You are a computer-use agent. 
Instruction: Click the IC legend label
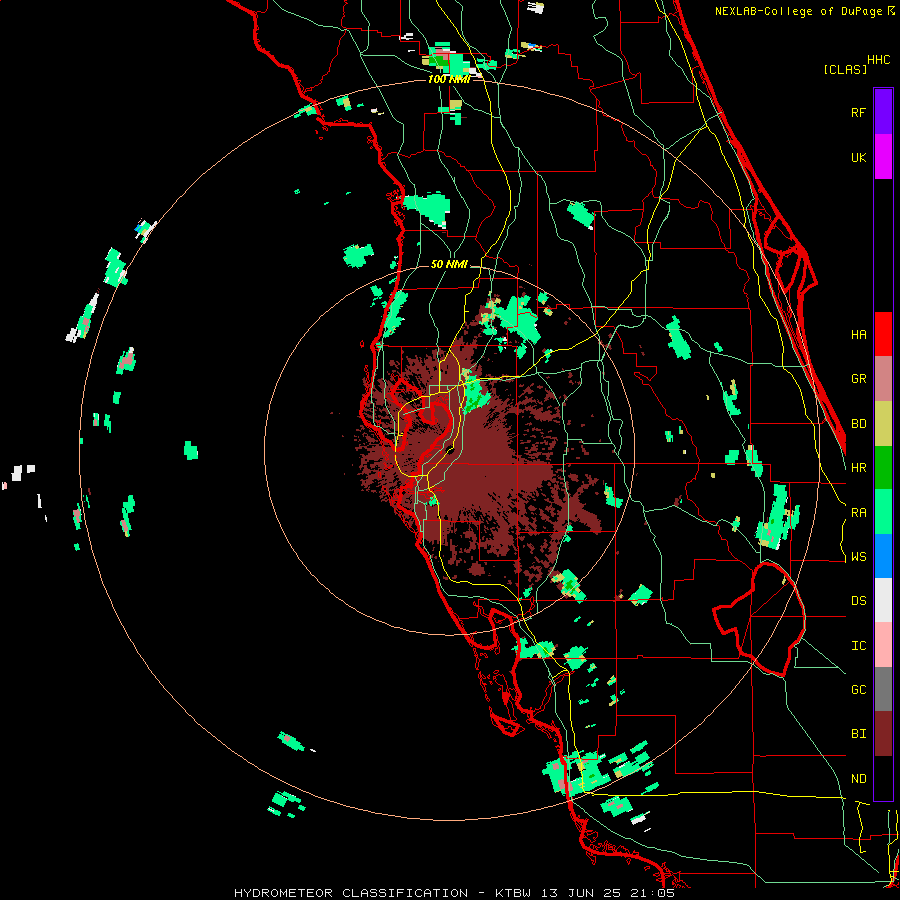point(859,646)
